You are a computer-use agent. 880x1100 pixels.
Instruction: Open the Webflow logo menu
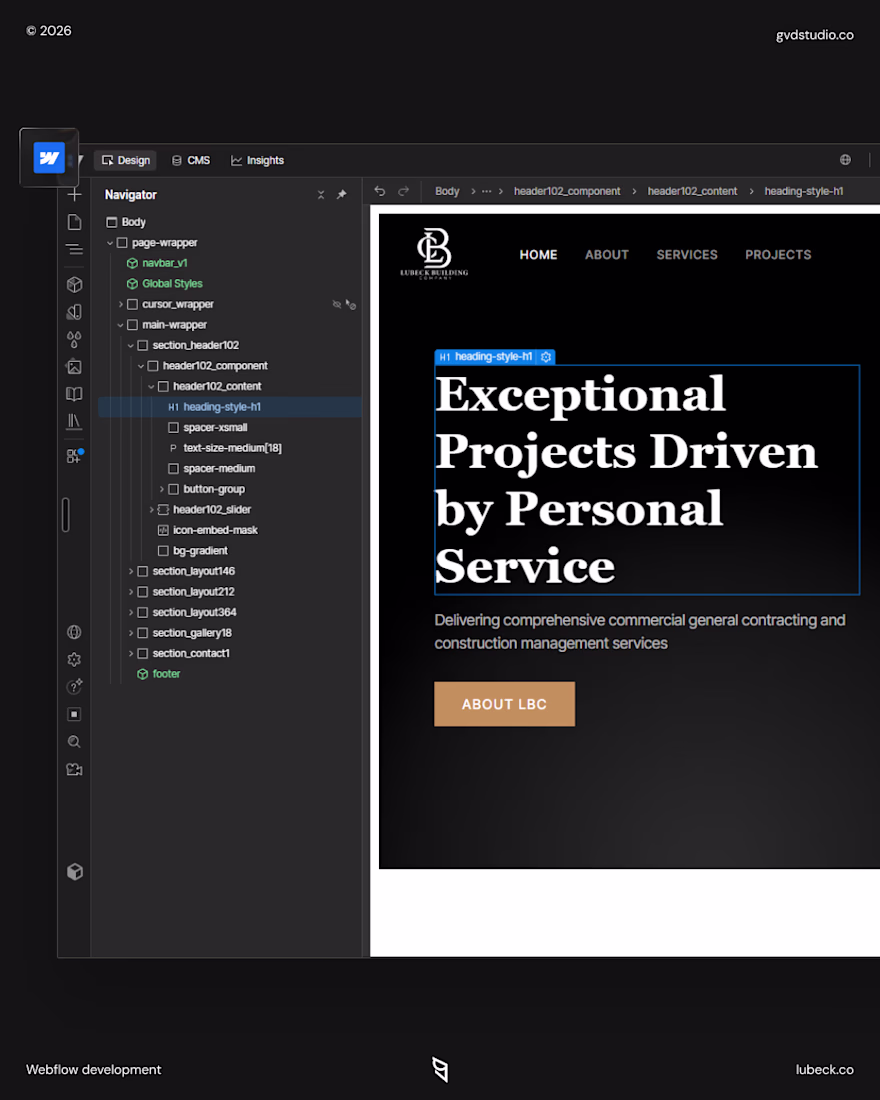[x=49, y=158]
